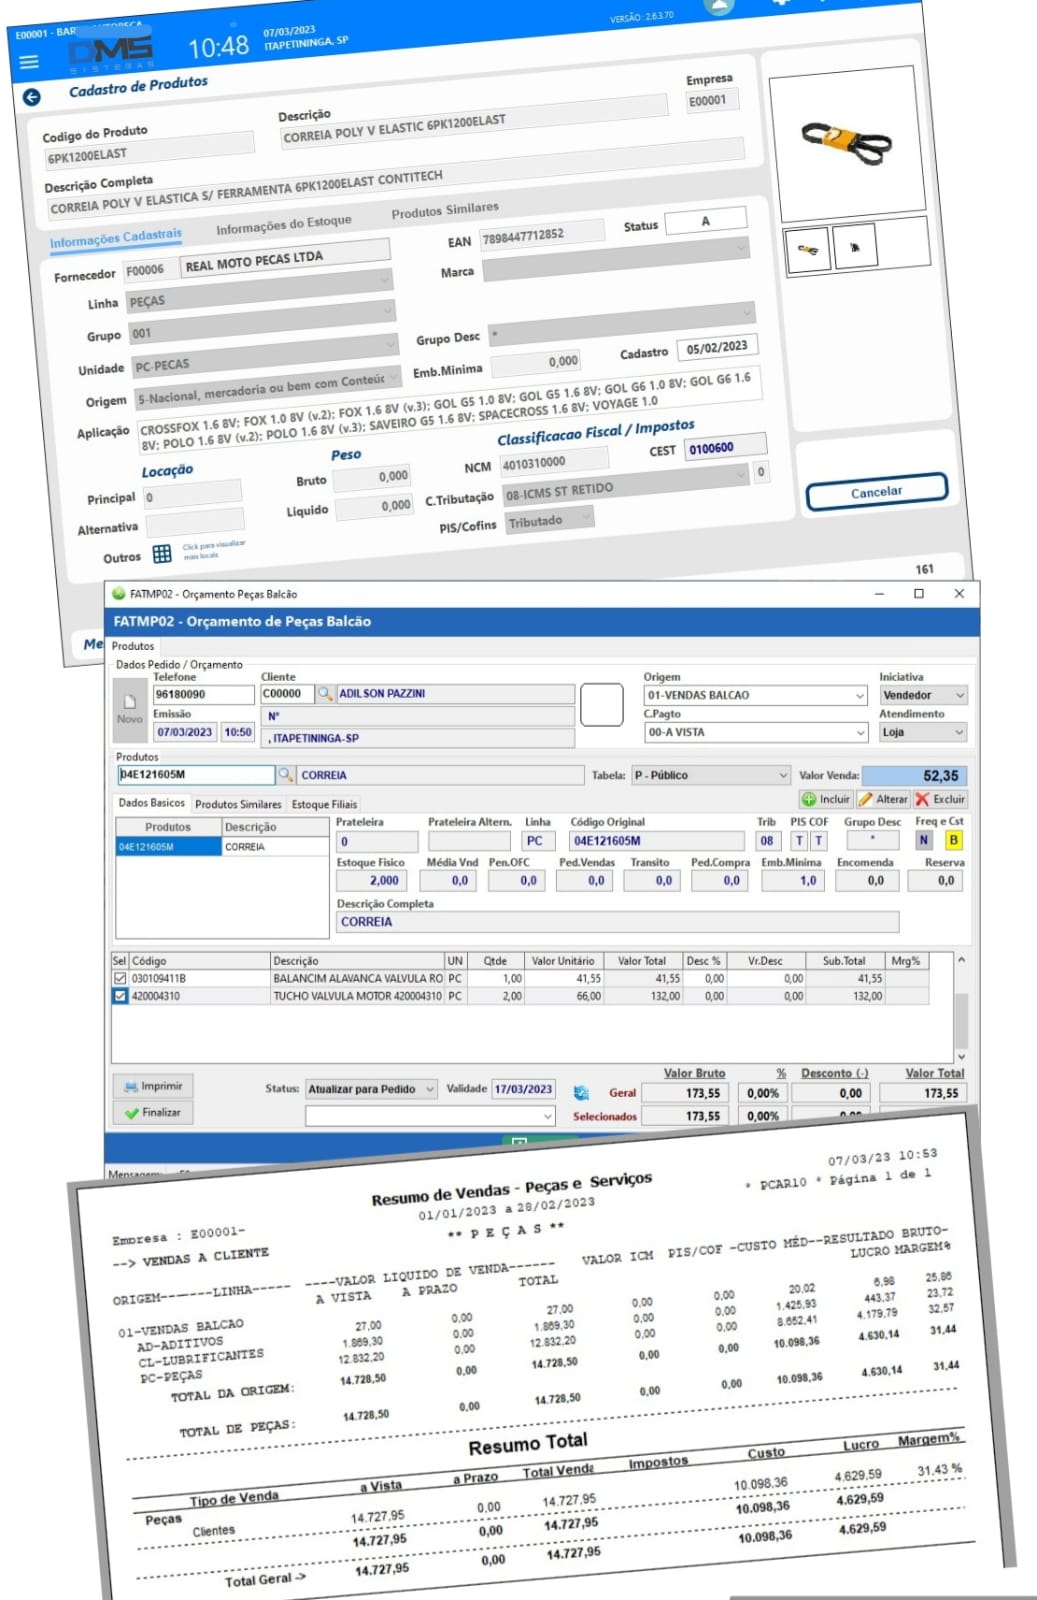1037x1600 pixels.
Task: Click the green FATMP02 title bar icon
Action: point(119,593)
